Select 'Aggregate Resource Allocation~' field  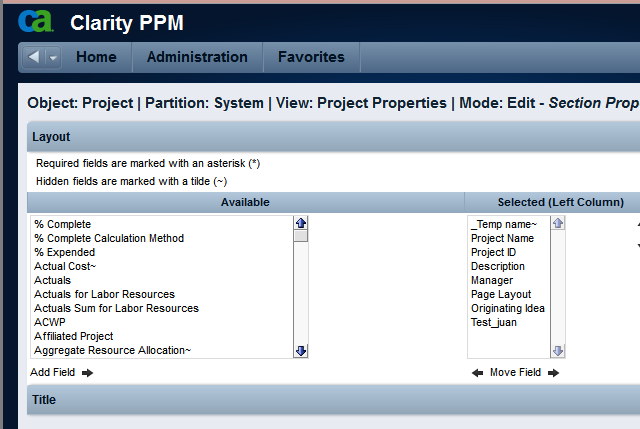pos(112,350)
